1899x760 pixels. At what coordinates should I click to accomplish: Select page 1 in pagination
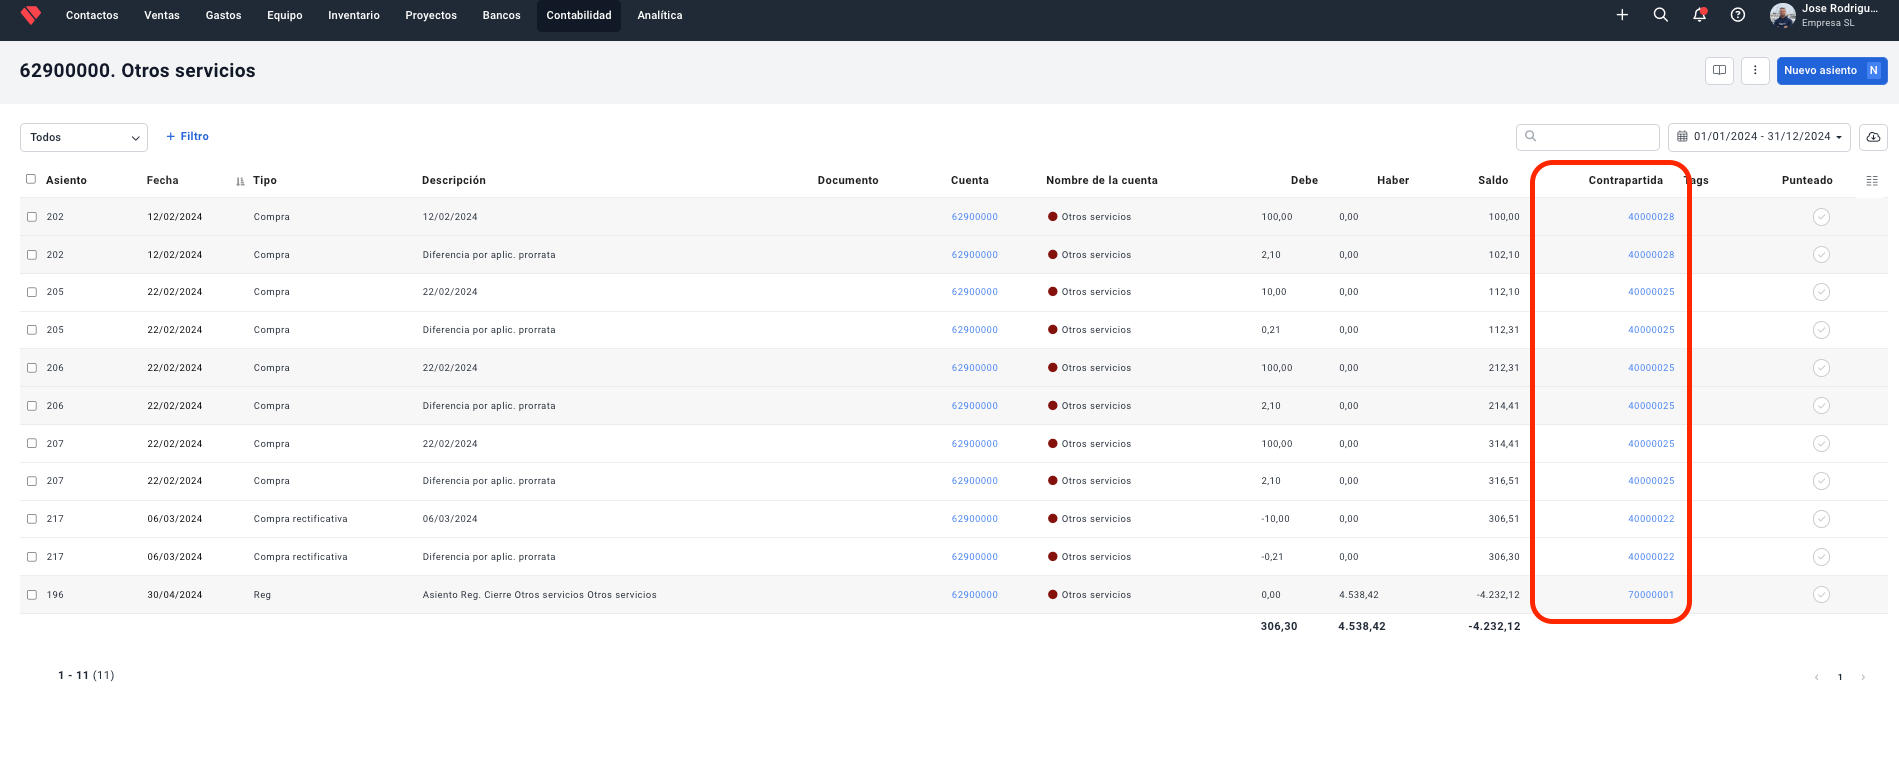(x=1840, y=677)
